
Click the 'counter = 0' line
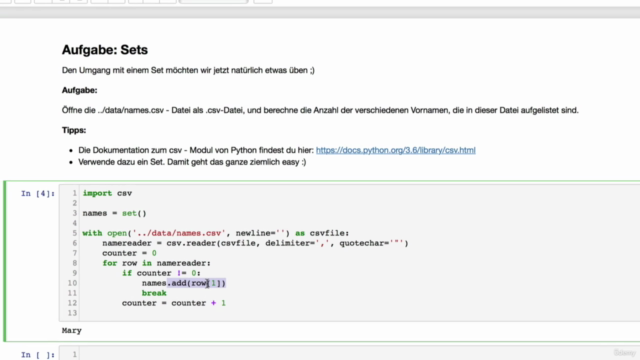[x=129, y=253]
